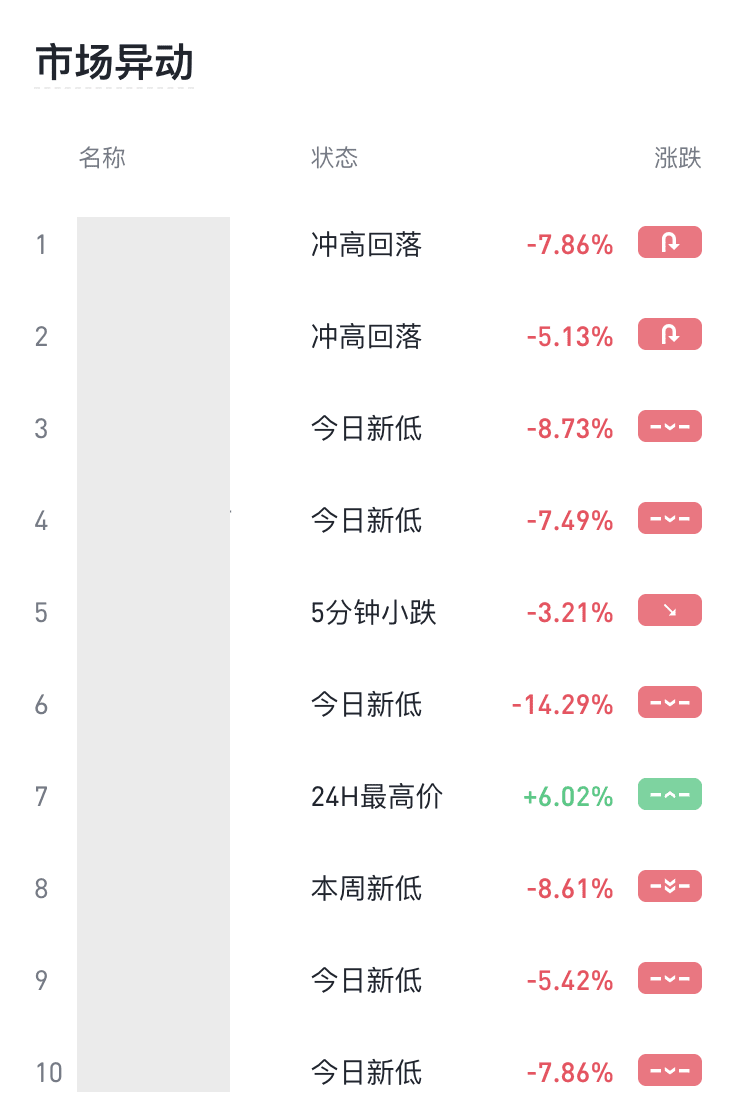Select the green +6.02% change value
This screenshot has height=1118, width=736.
coord(568,797)
